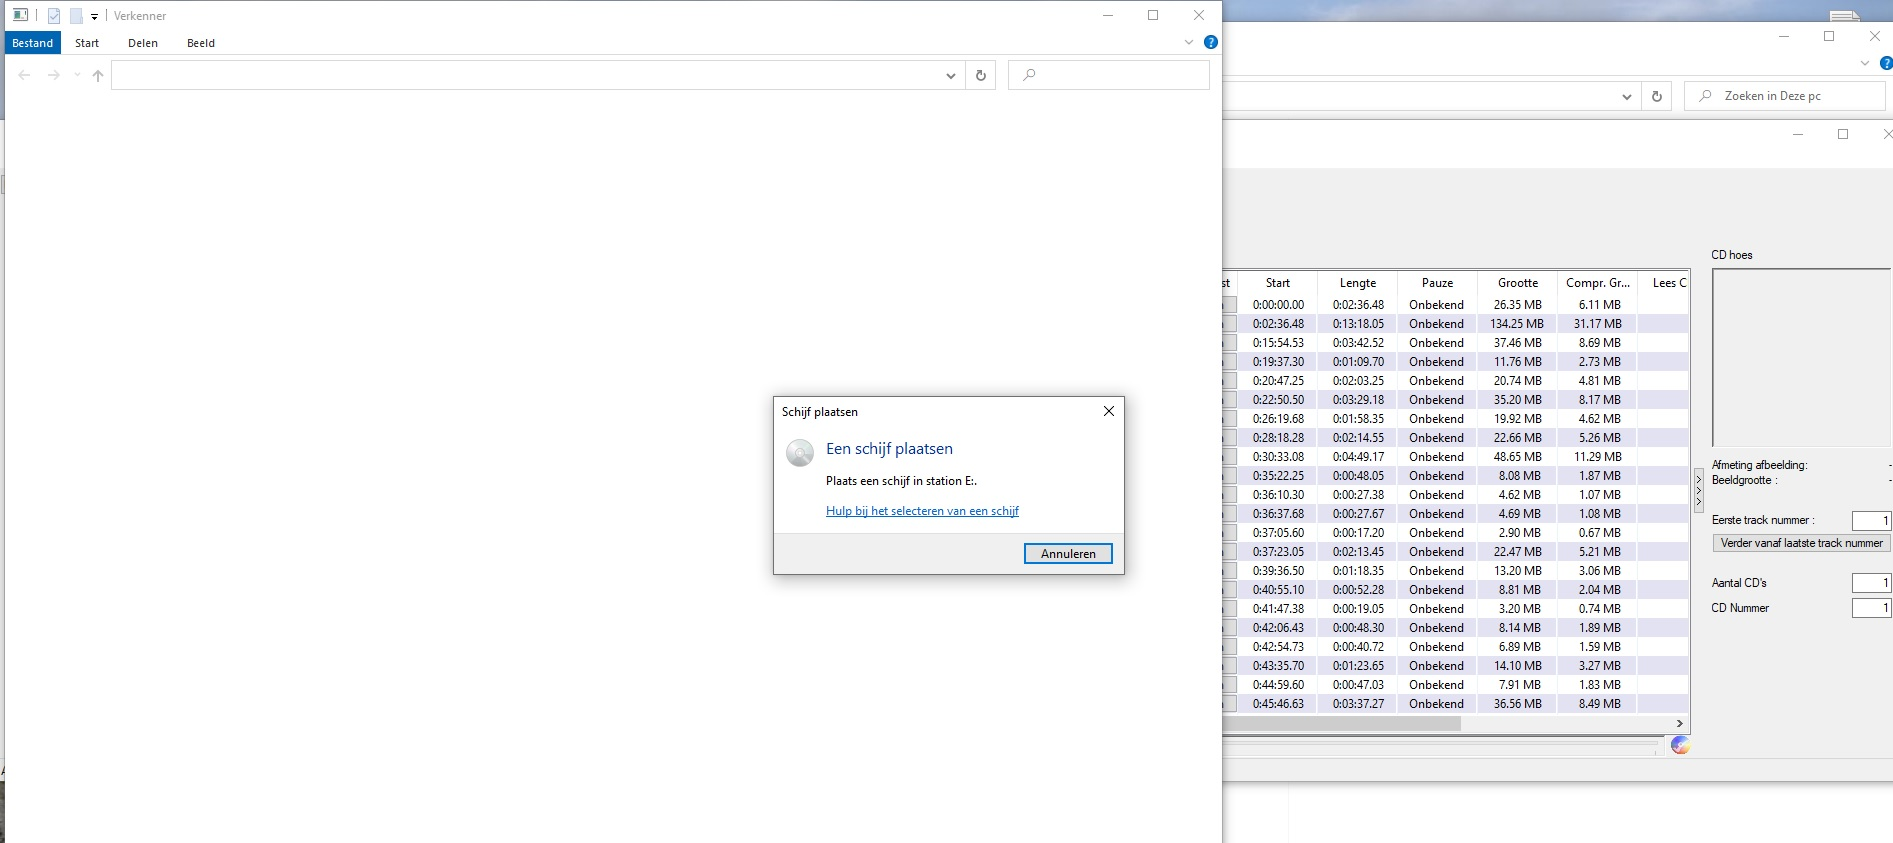The image size is (1893, 843).
Task: Click the right arrow of horizontal scrollbar
Action: tap(1680, 723)
